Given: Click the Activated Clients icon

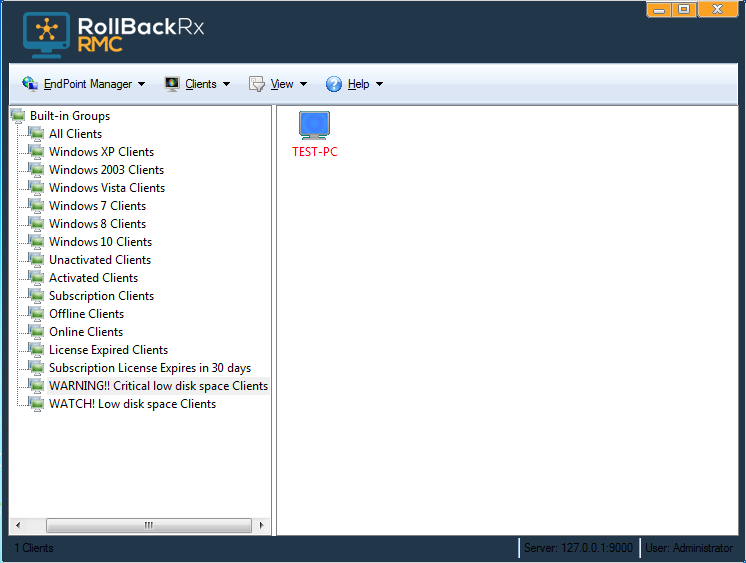Looking at the screenshot, I should (x=36, y=278).
